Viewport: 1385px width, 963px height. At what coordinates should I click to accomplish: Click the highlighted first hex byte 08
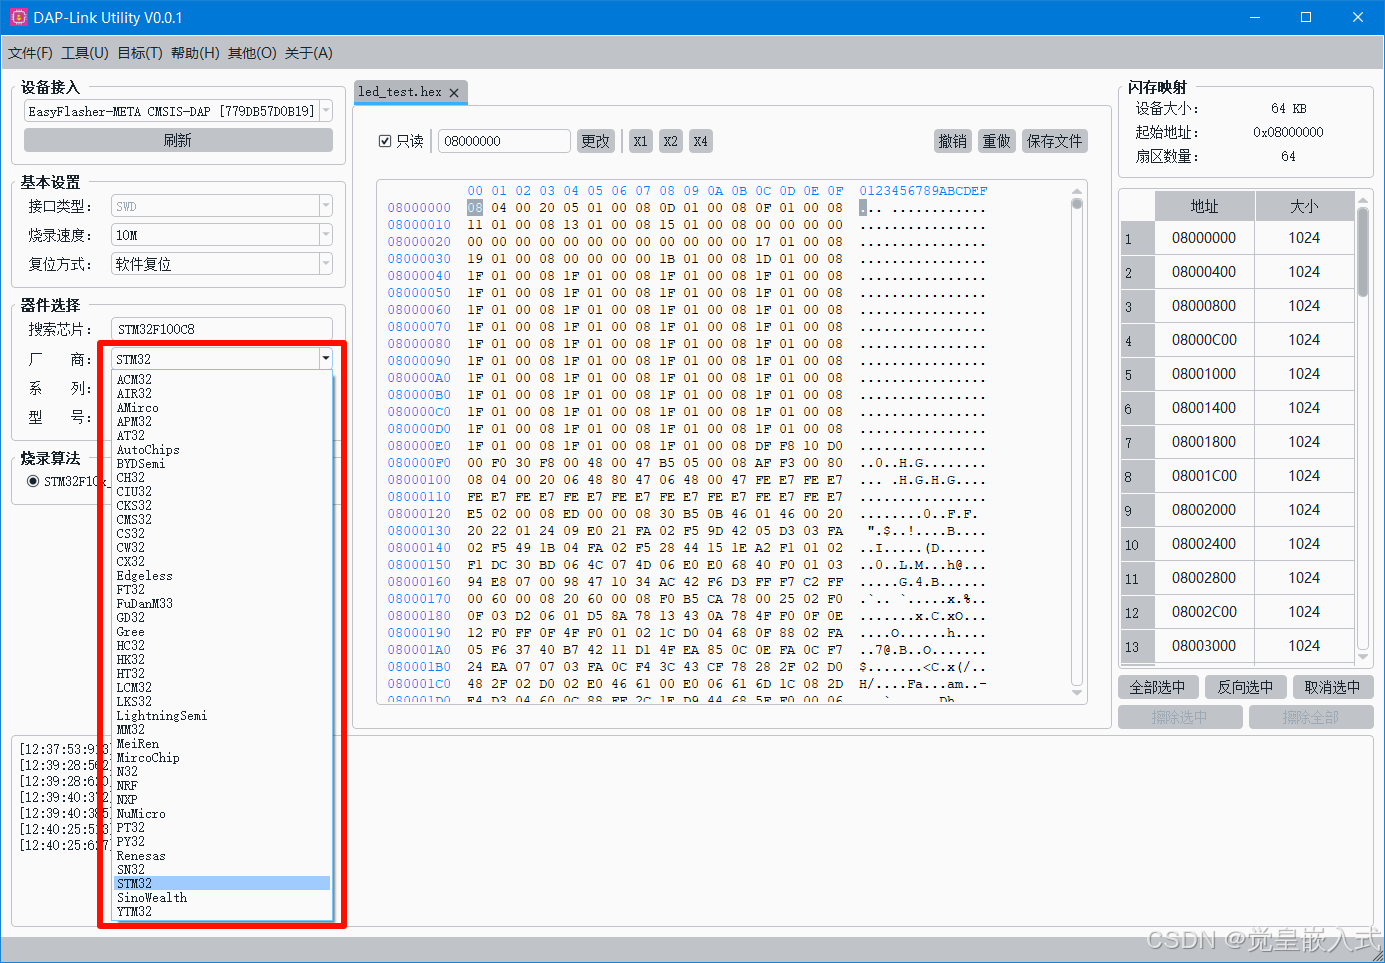pyautogui.click(x=475, y=208)
